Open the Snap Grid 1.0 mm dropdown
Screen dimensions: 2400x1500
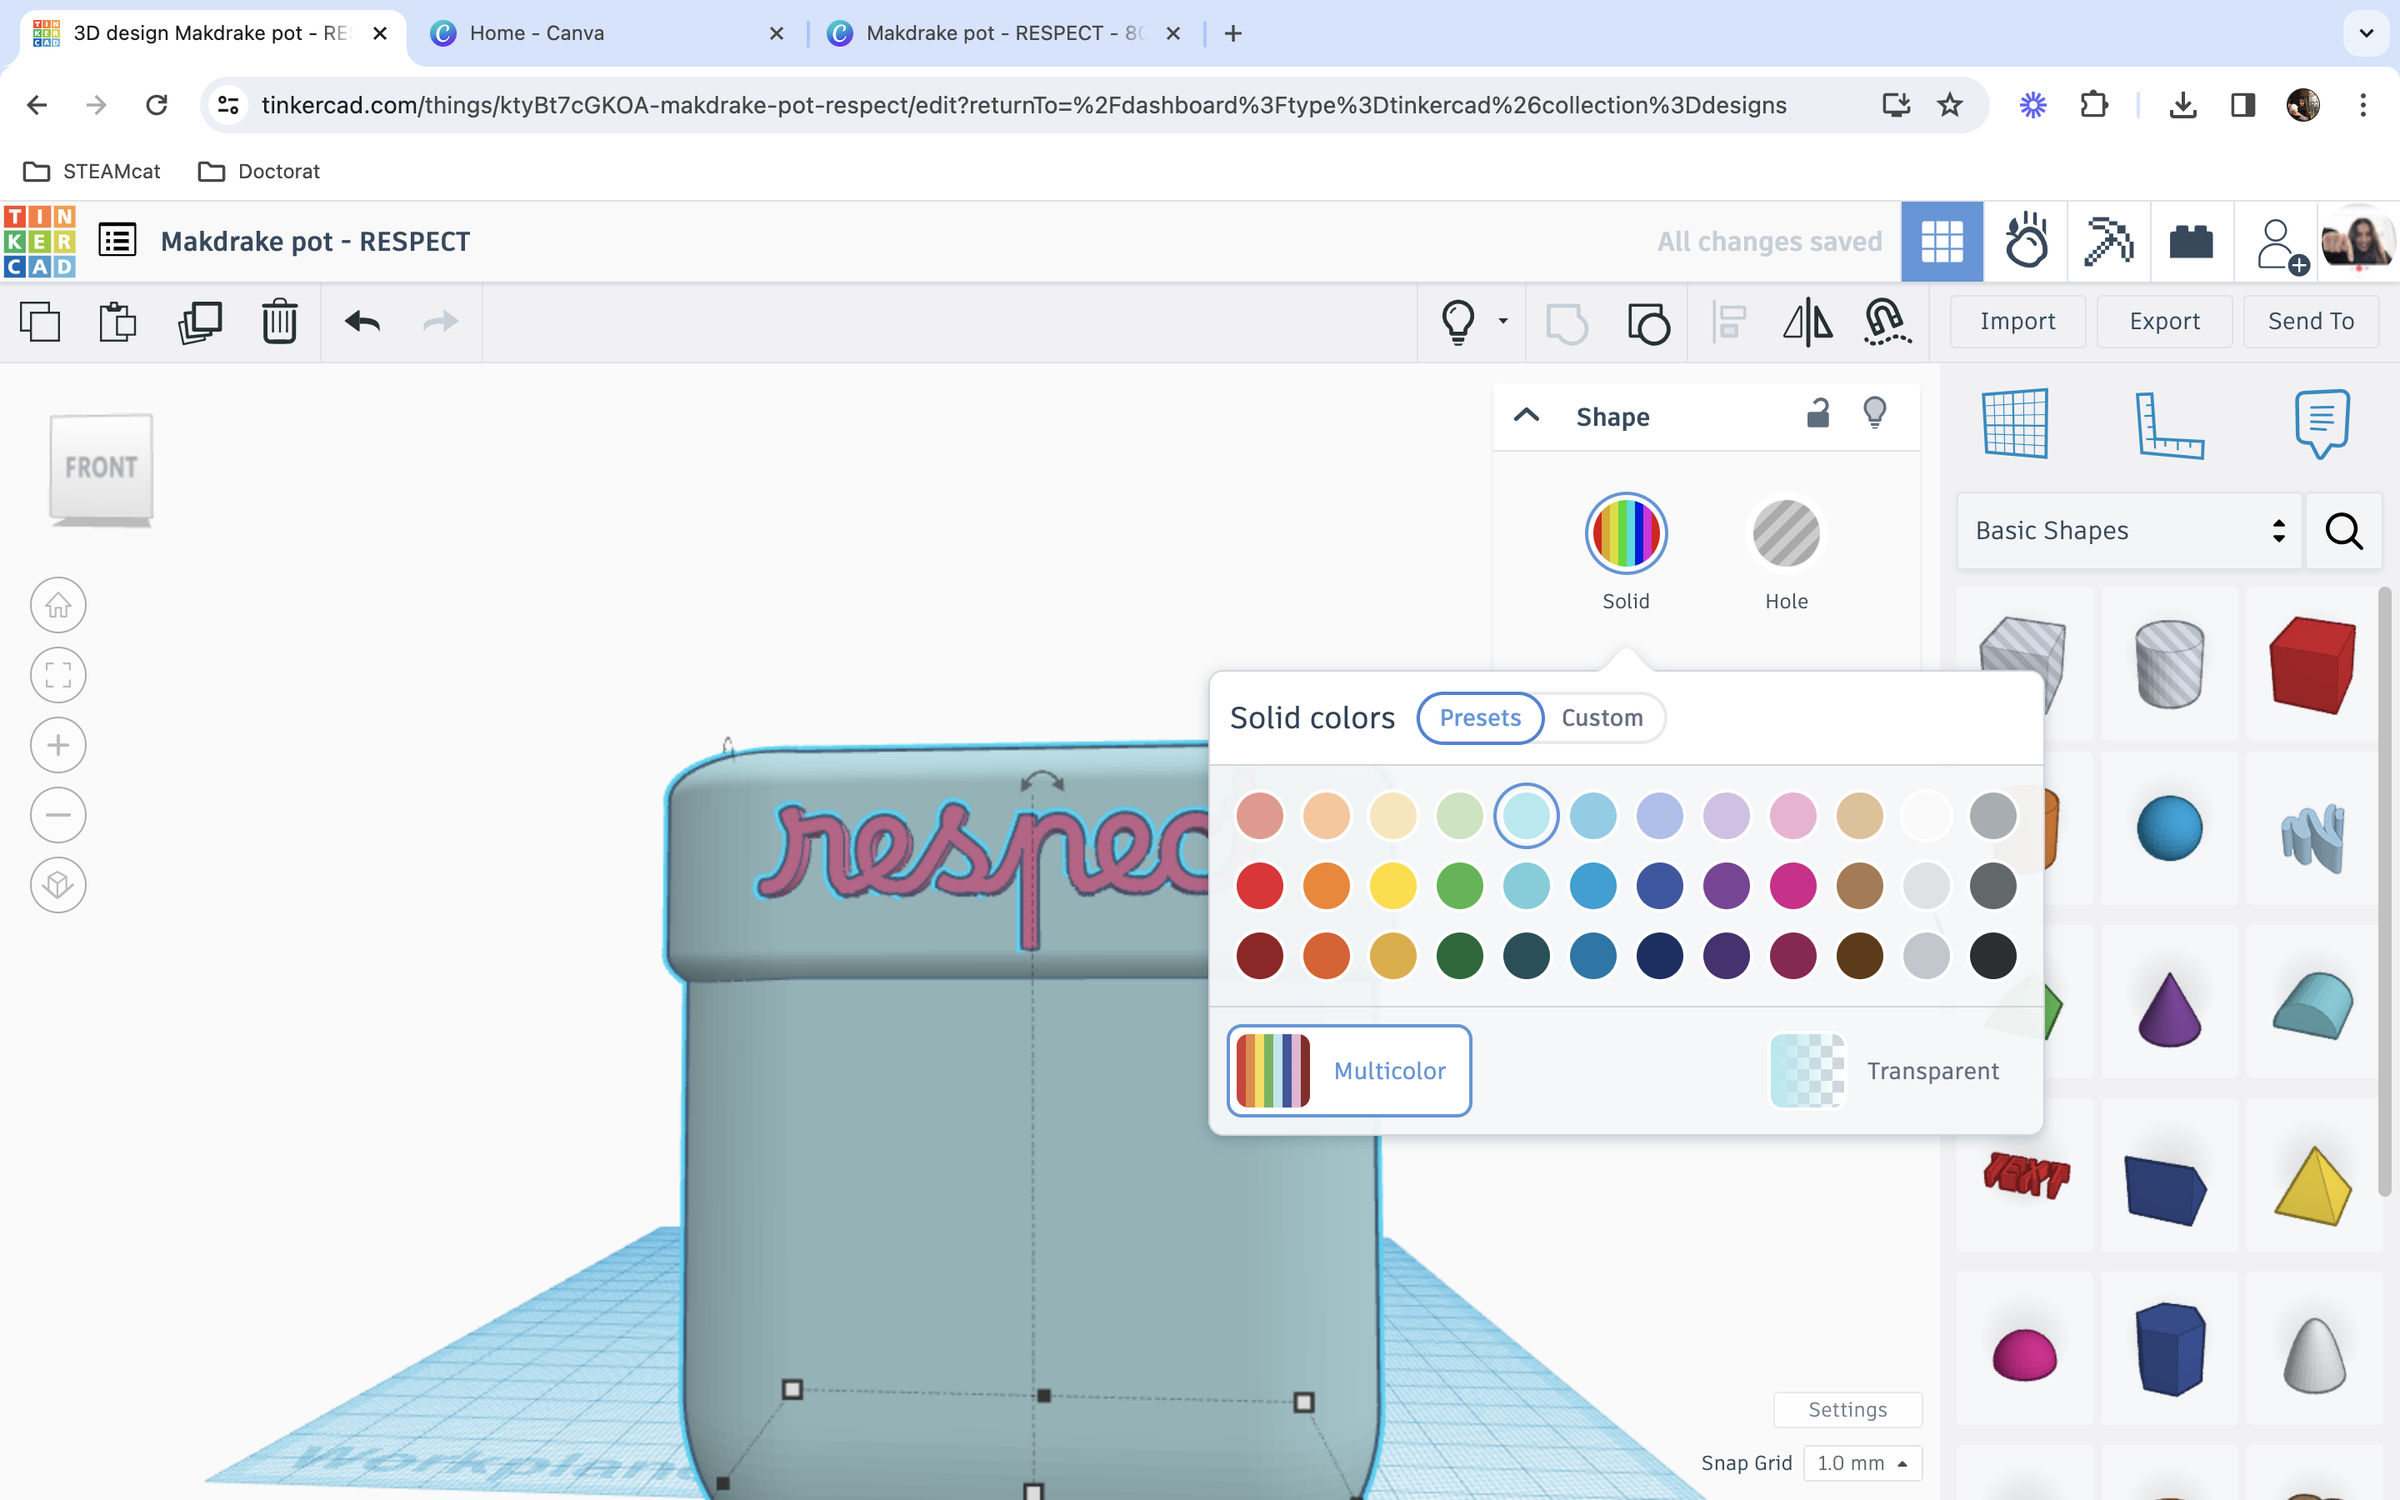point(1862,1463)
